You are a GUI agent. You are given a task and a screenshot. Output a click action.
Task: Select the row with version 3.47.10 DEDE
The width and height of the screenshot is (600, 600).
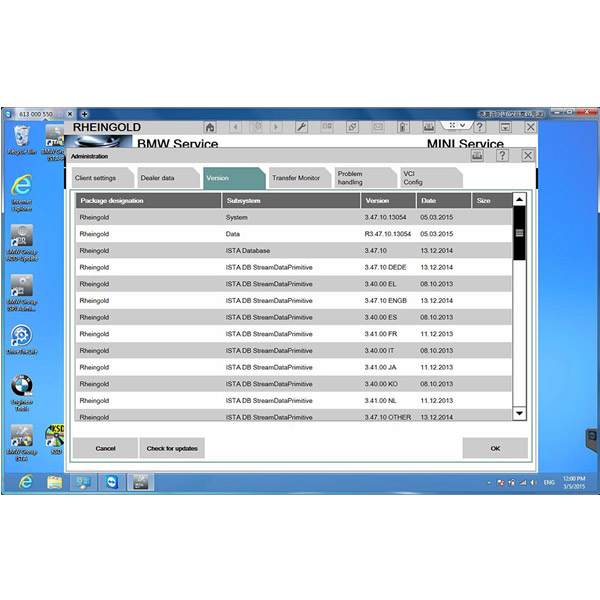pos(293,267)
